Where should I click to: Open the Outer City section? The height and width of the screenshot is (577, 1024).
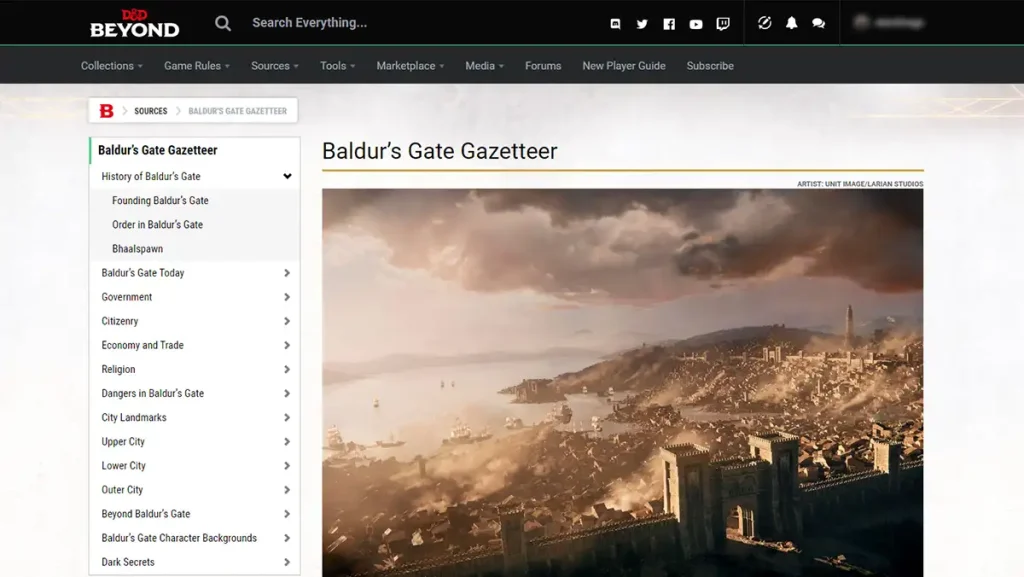click(122, 490)
